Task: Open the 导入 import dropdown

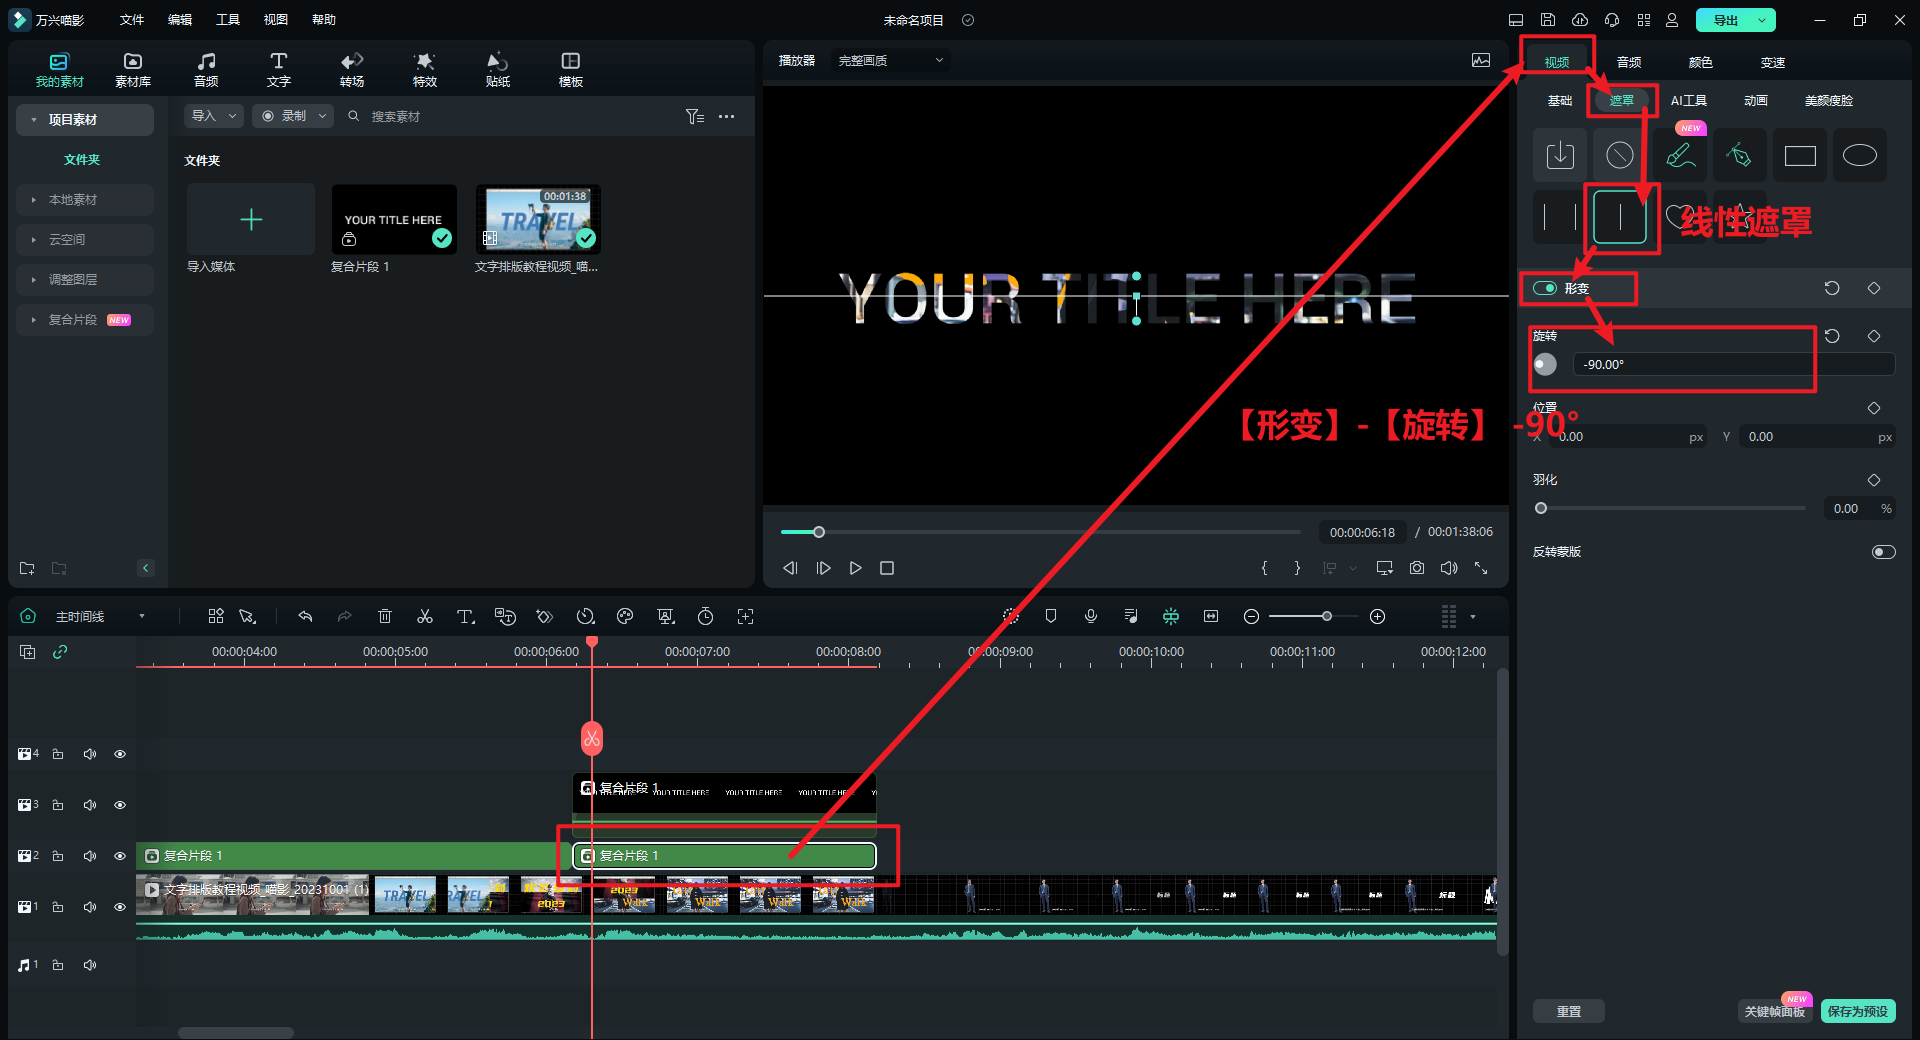Action: pyautogui.click(x=214, y=116)
